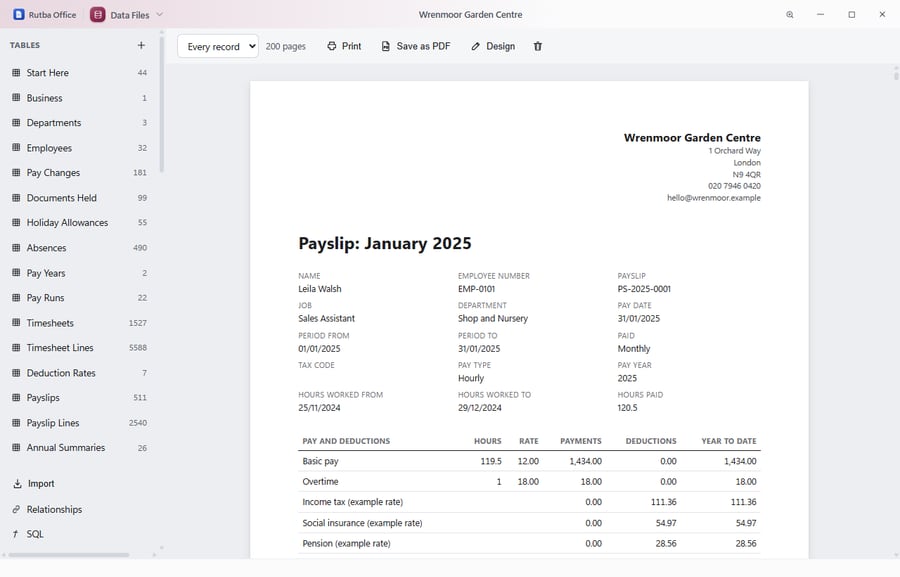Click the employee name Leila Walsh
Screen dimensions: 900x577
(320, 289)
